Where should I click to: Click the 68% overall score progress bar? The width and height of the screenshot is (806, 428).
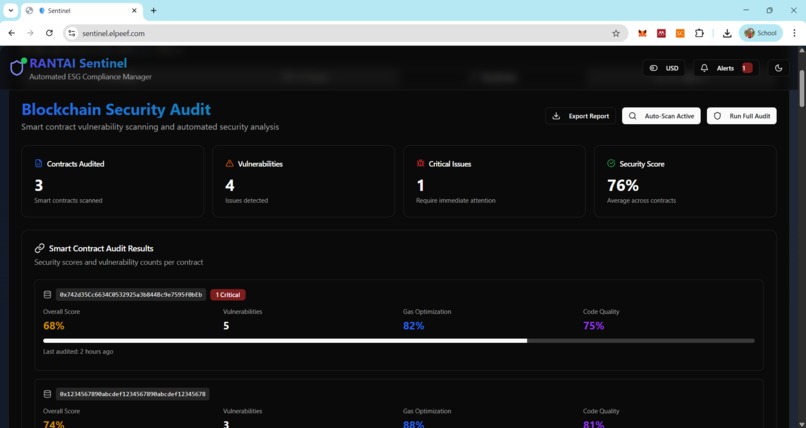click(x=399, y=341)
